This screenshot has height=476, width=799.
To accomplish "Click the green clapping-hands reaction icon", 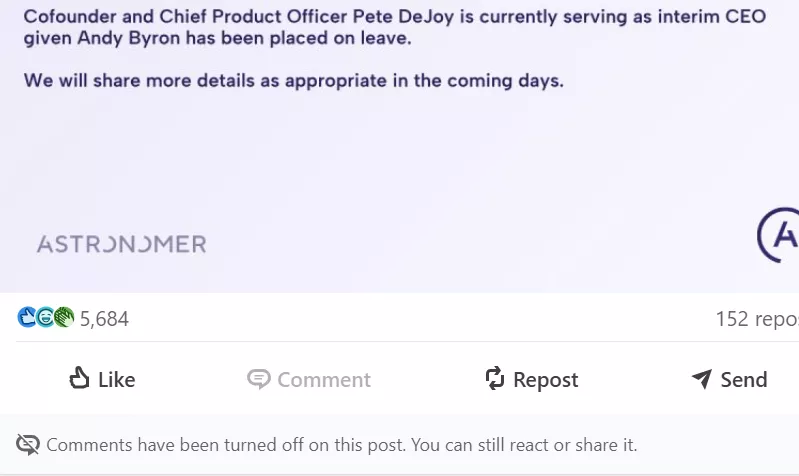I will (64, 318).
